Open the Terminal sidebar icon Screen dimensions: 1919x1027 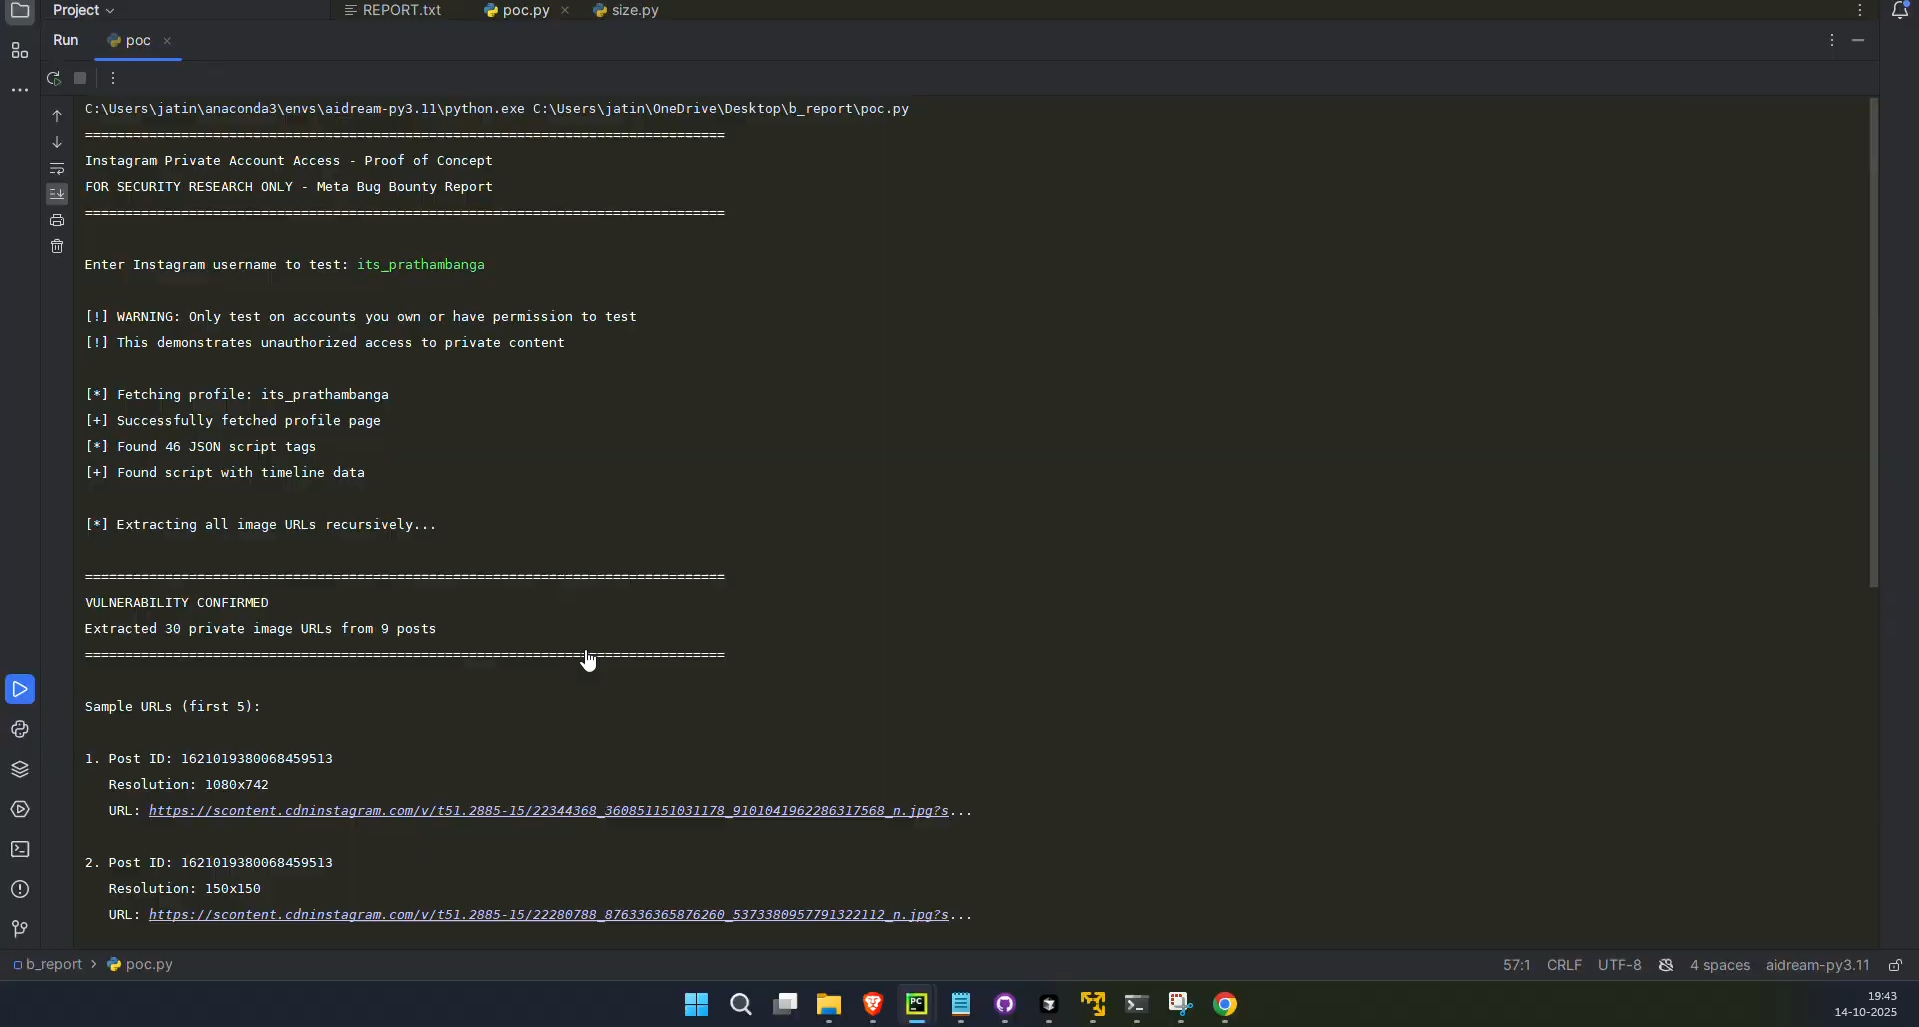pos(20,849)
